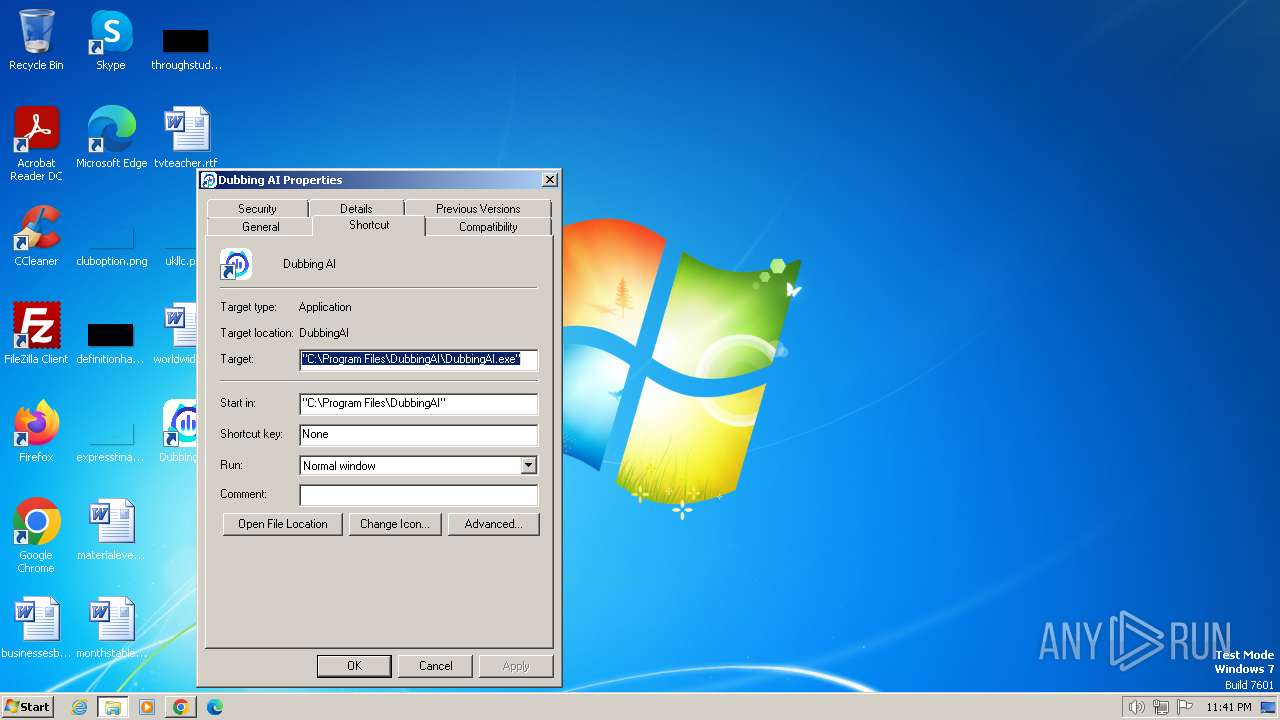
Task: Launch CCleaner from the desktop
Action: [36, 236]
